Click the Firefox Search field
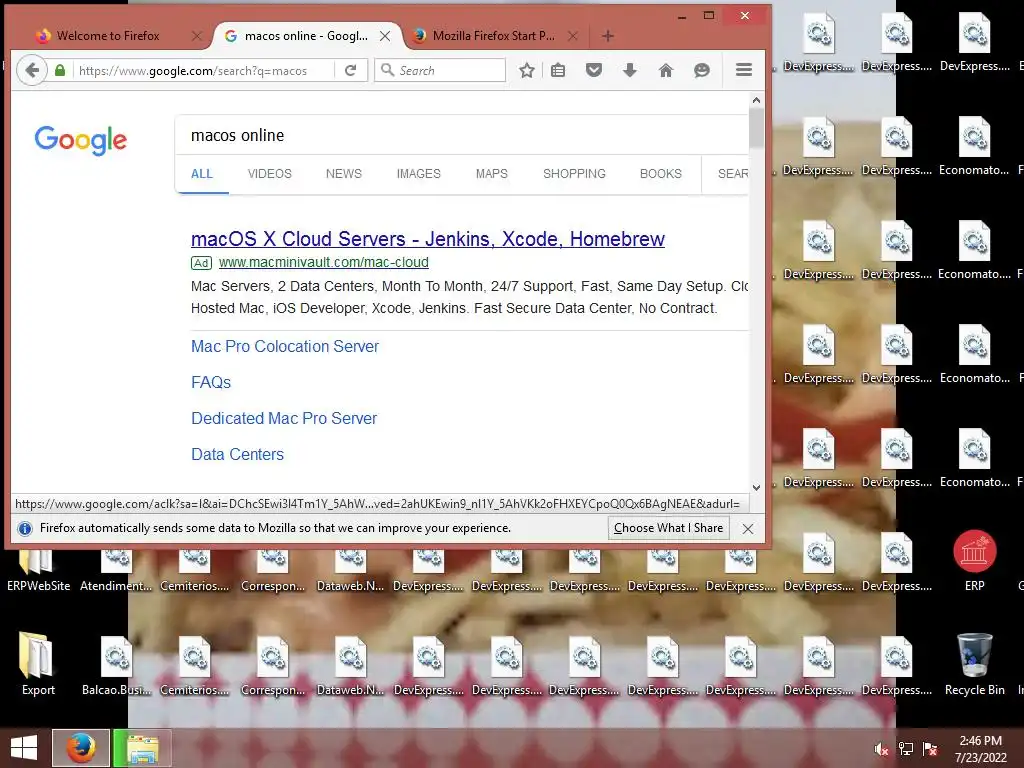1024x768 pixels. pos(440,71)
